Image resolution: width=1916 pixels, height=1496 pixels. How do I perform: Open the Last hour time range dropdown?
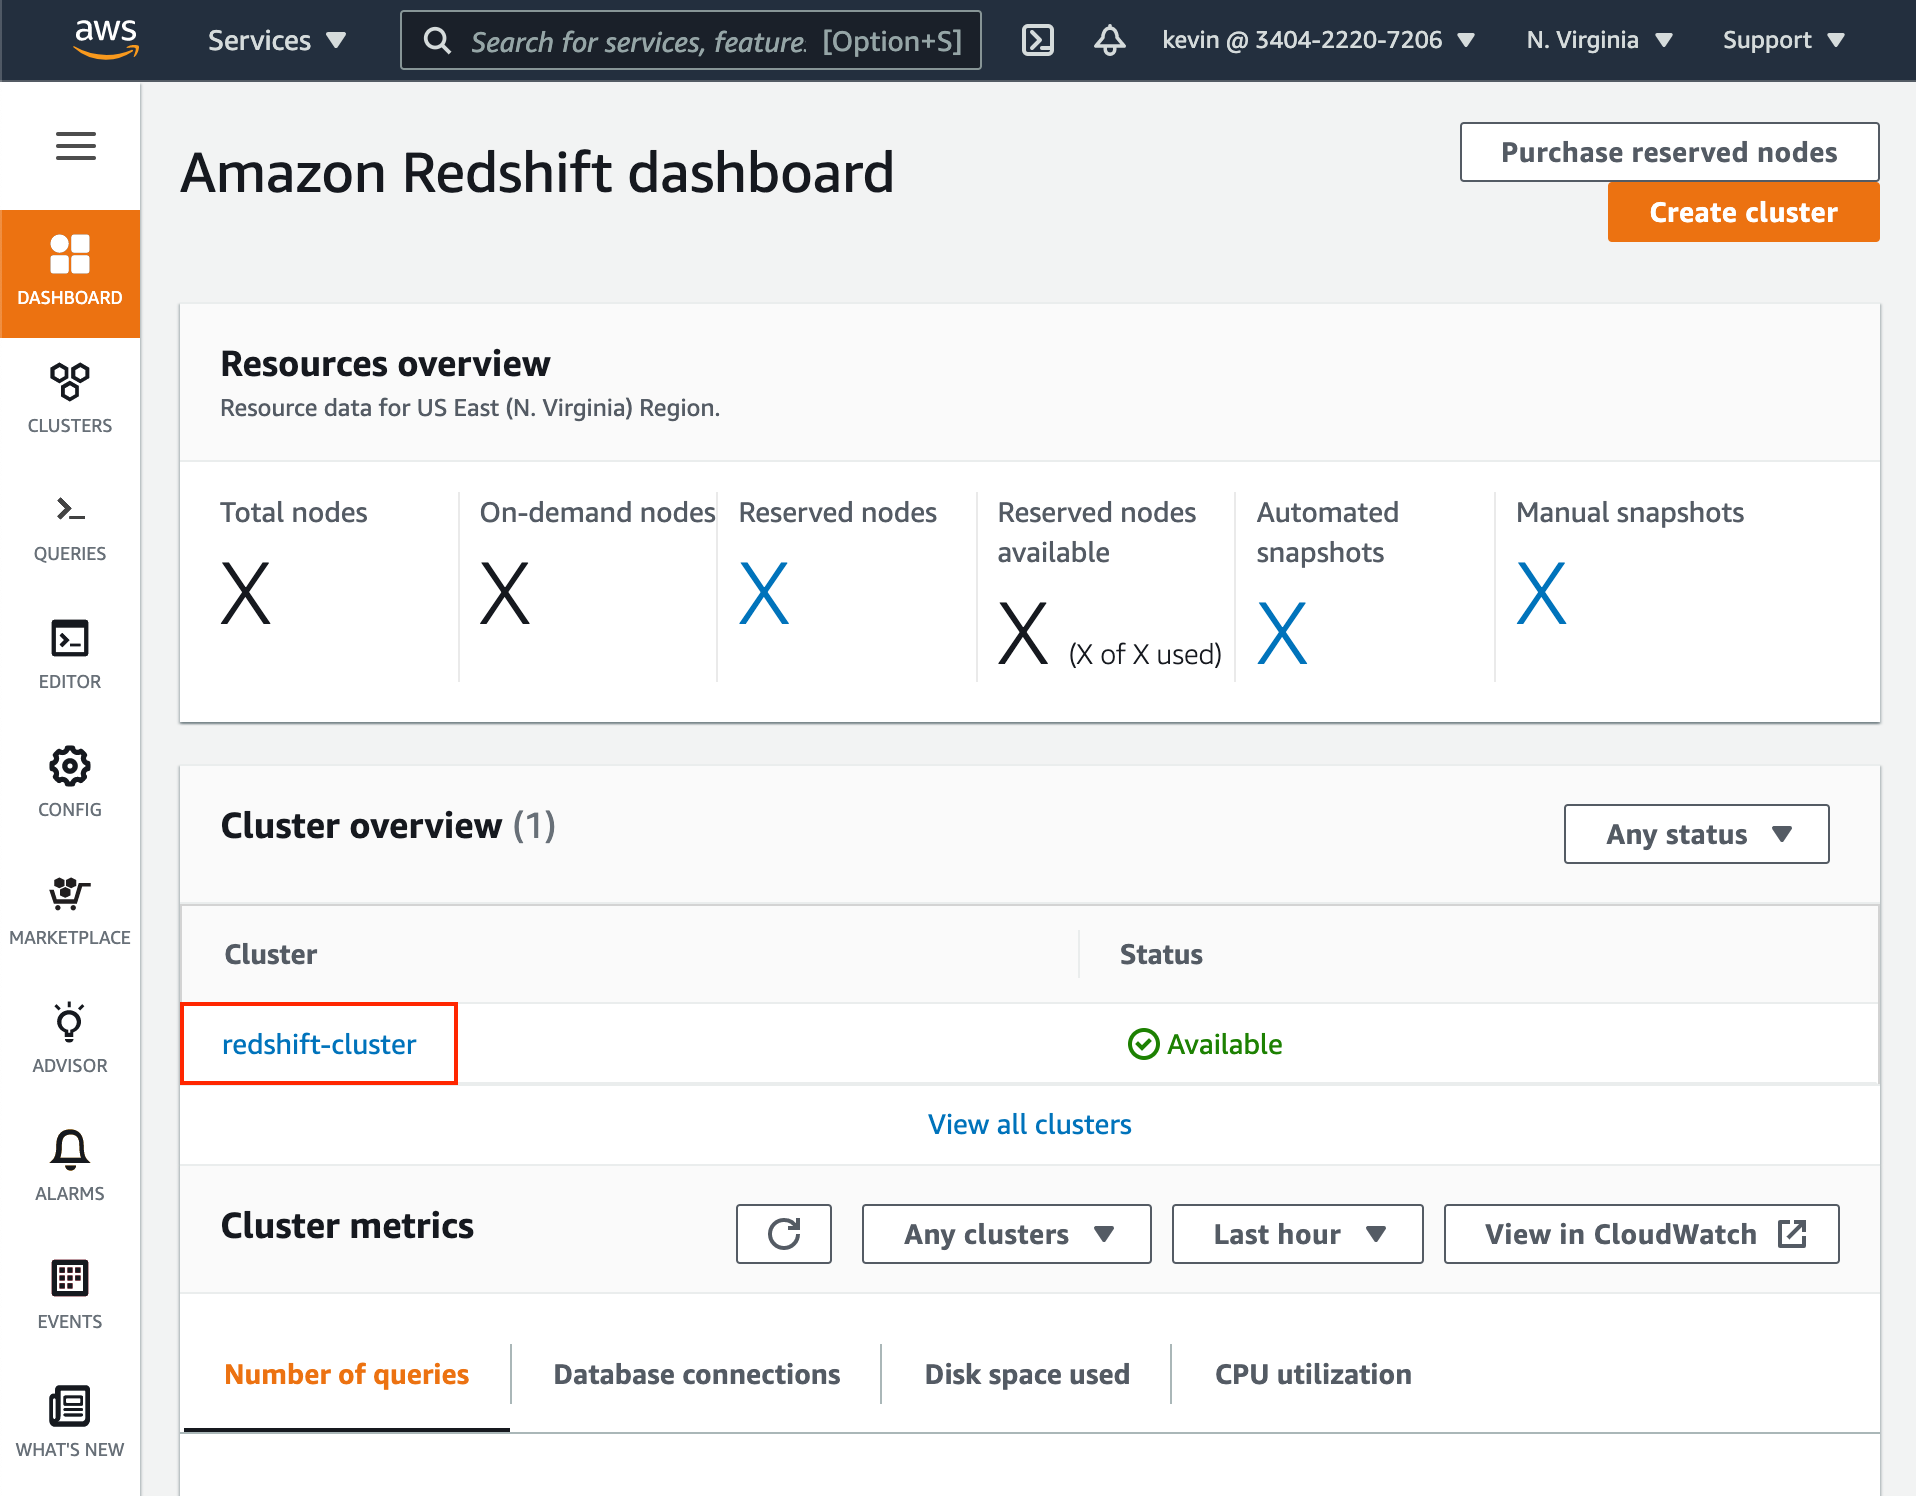click(x=1297, y=1234)
